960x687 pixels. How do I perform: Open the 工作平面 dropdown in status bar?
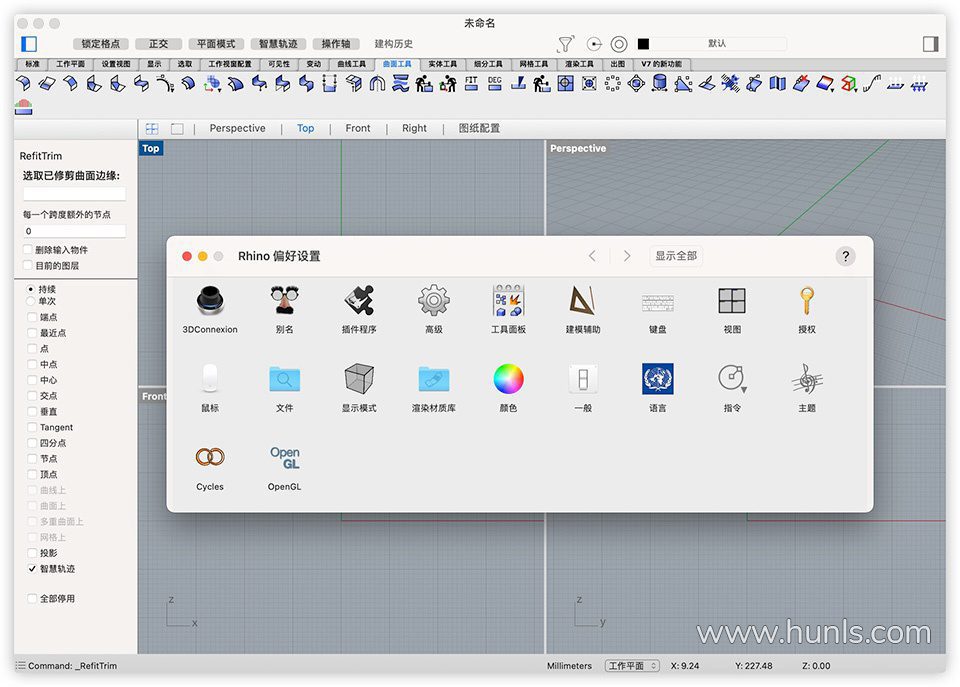click(632, 666)
